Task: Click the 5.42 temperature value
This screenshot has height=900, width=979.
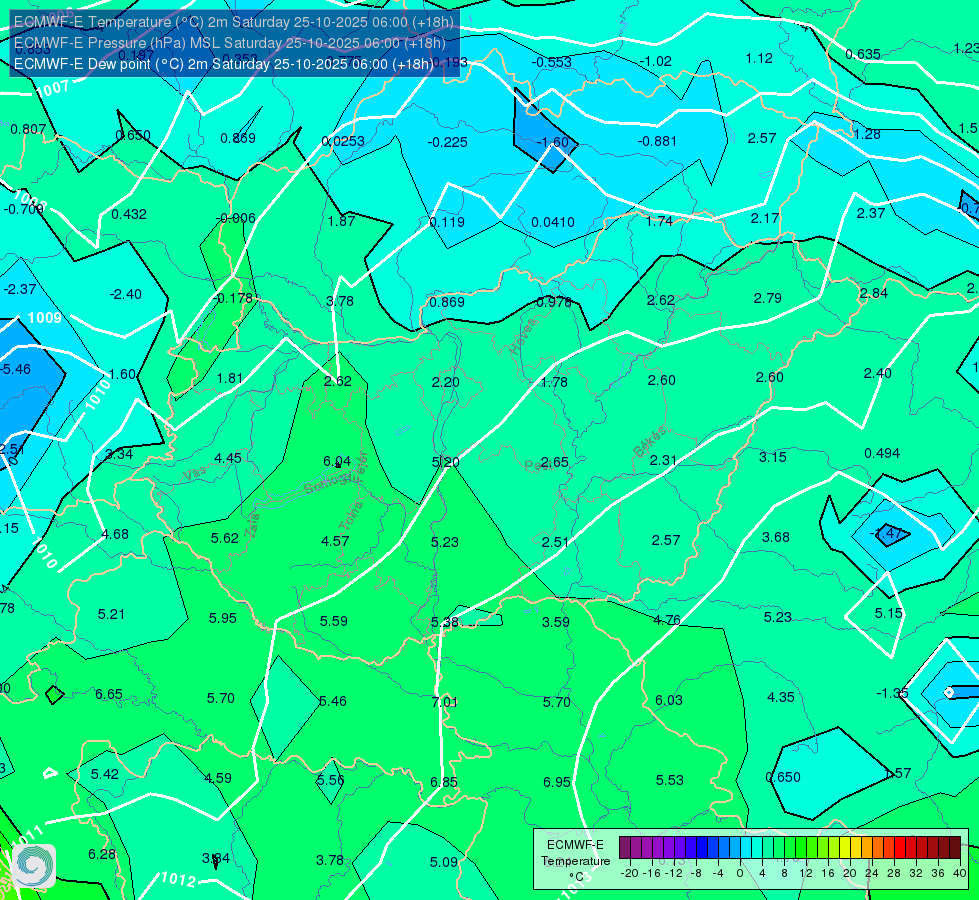Action: point(105,774)
